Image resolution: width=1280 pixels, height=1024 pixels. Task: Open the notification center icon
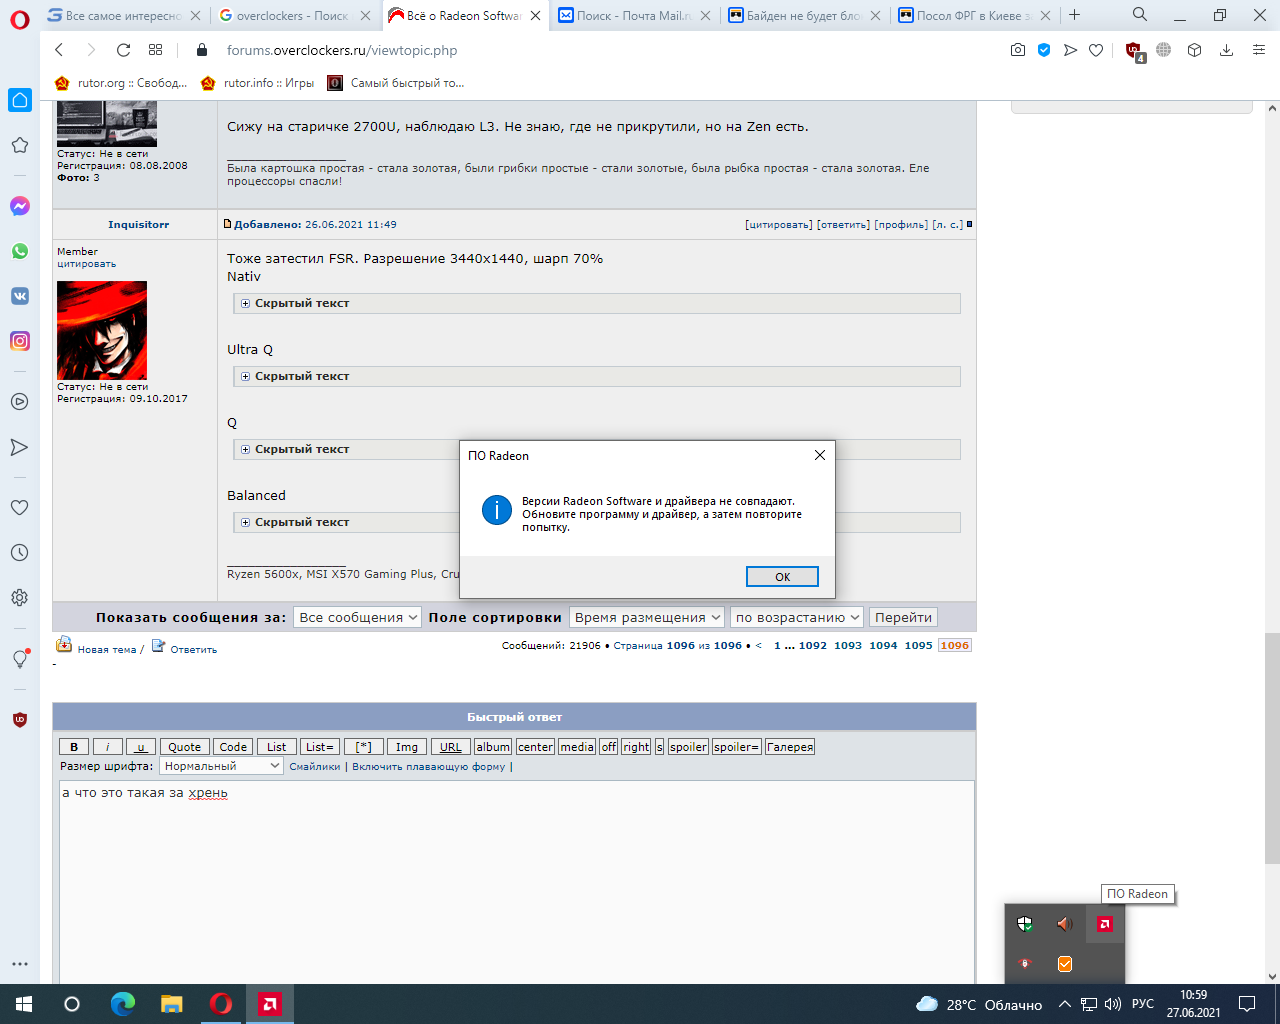[1247, 1004]
